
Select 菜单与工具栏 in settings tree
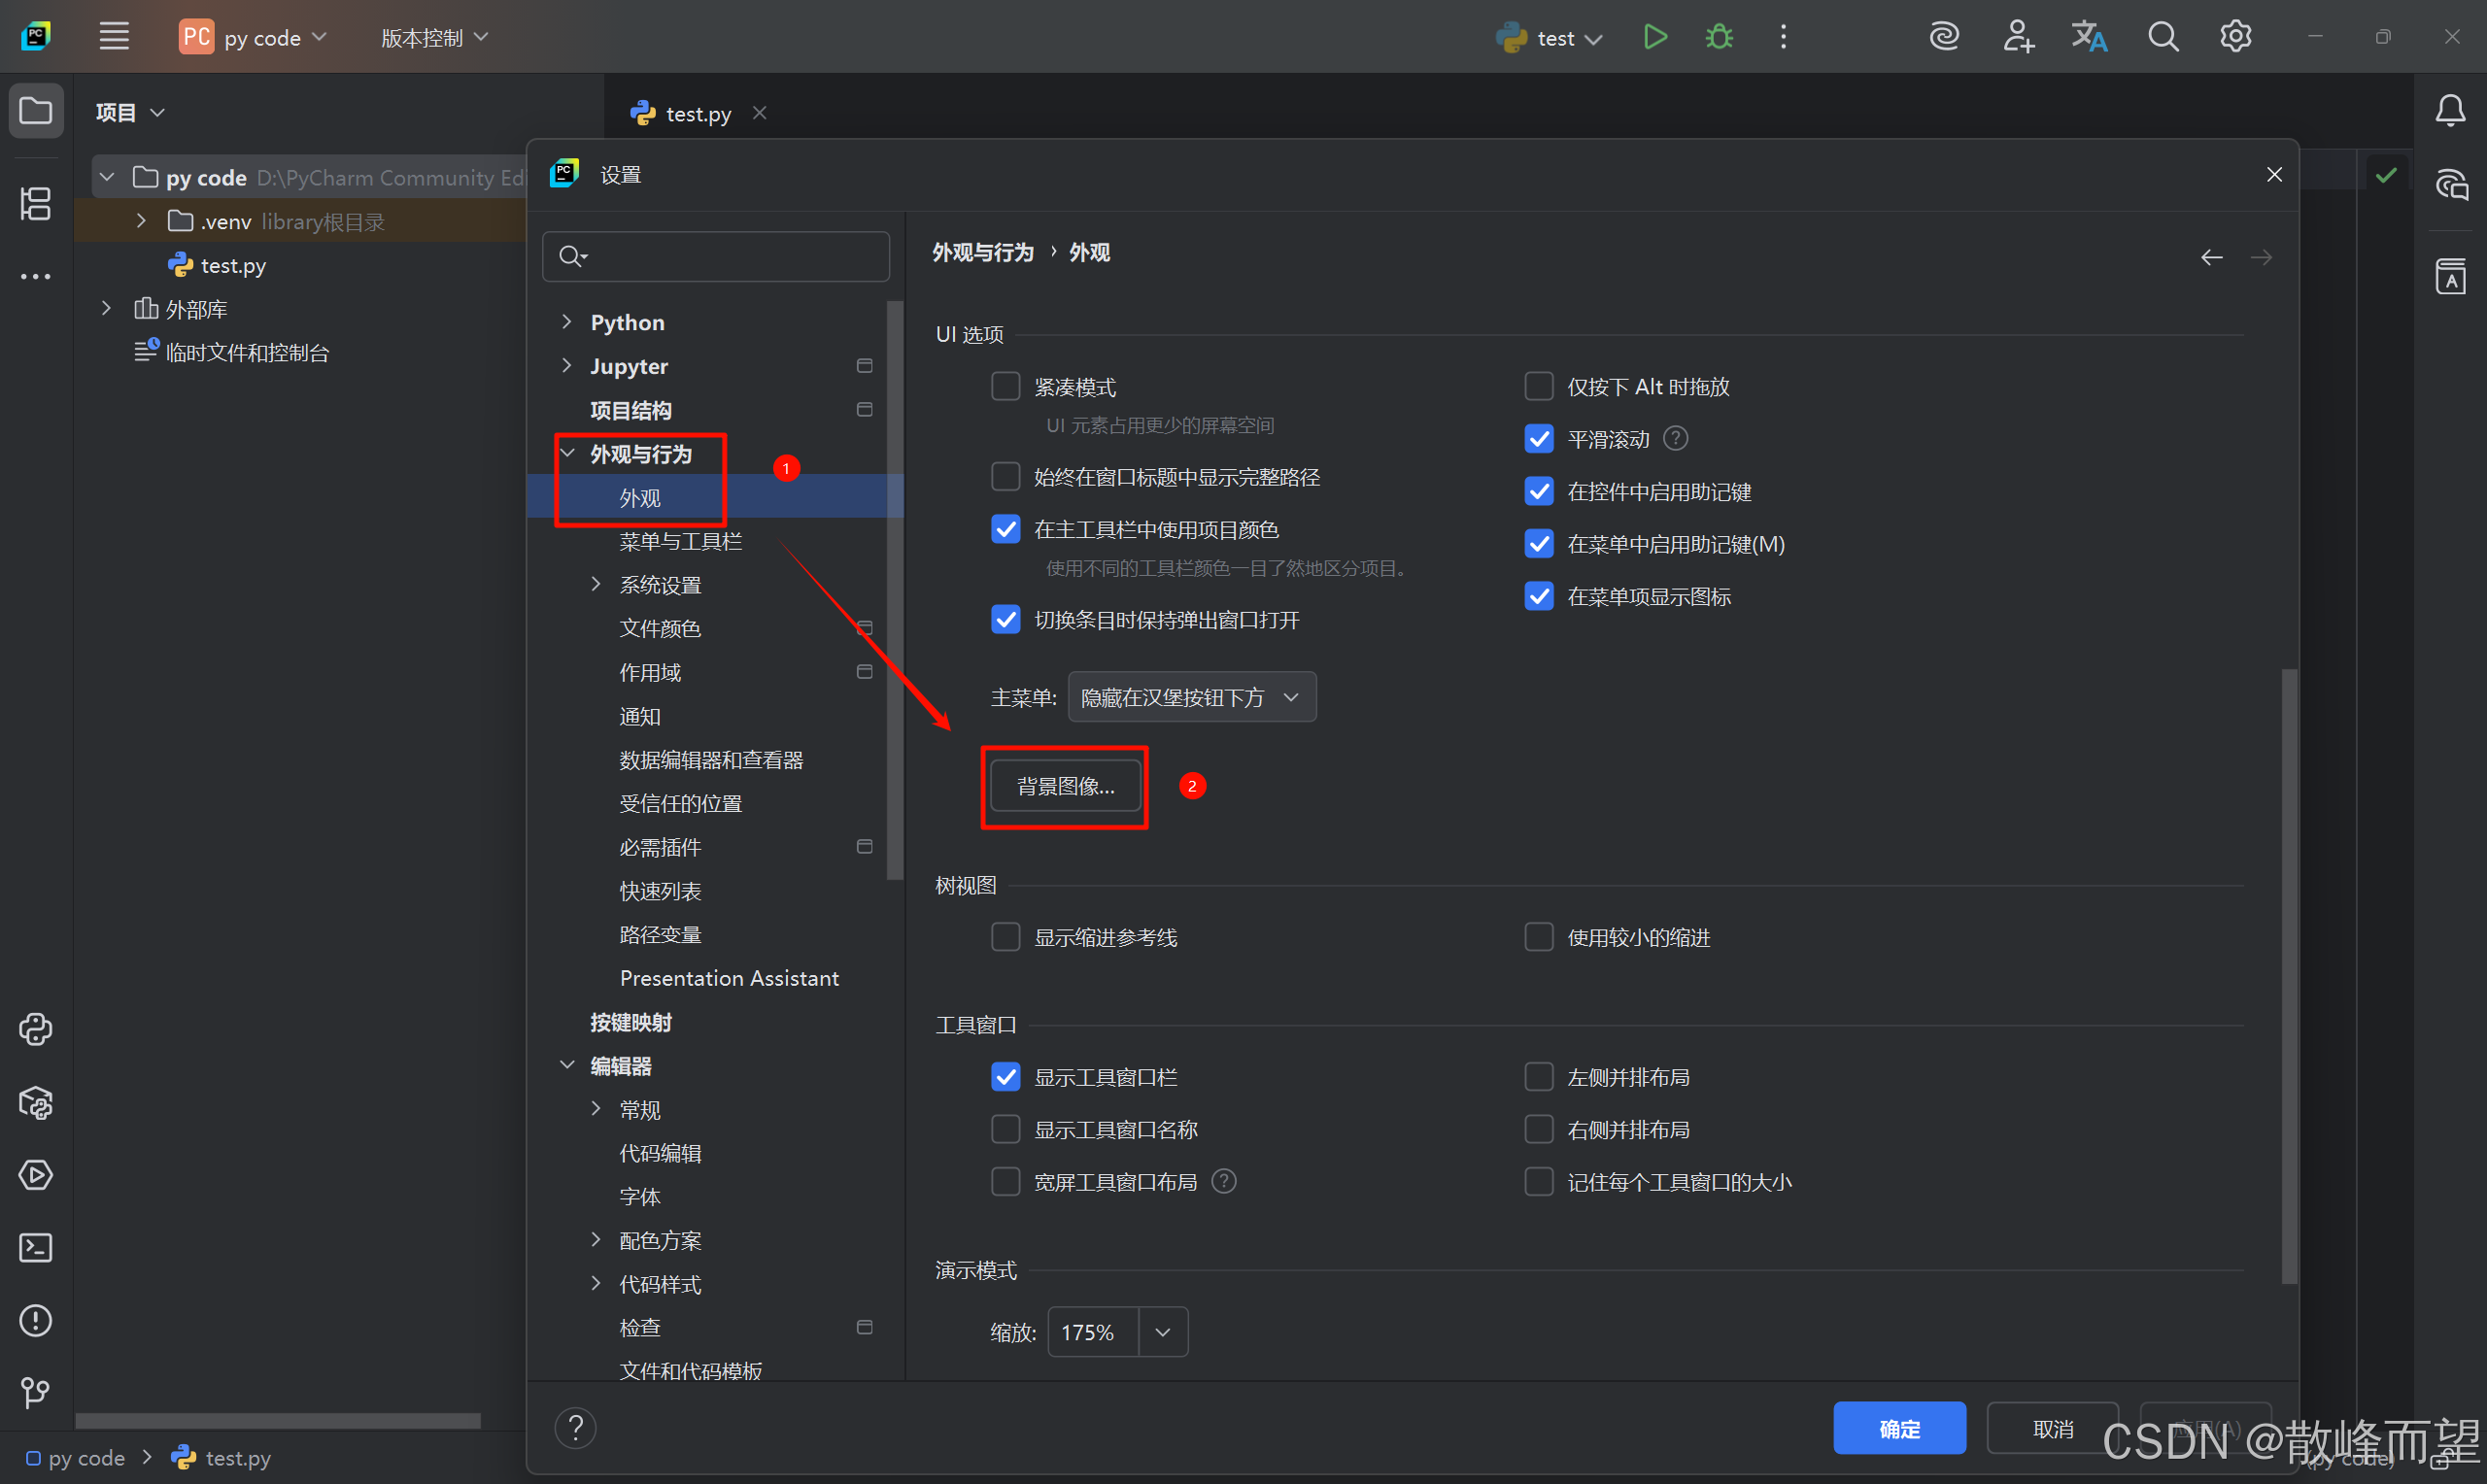coord(680,541)
